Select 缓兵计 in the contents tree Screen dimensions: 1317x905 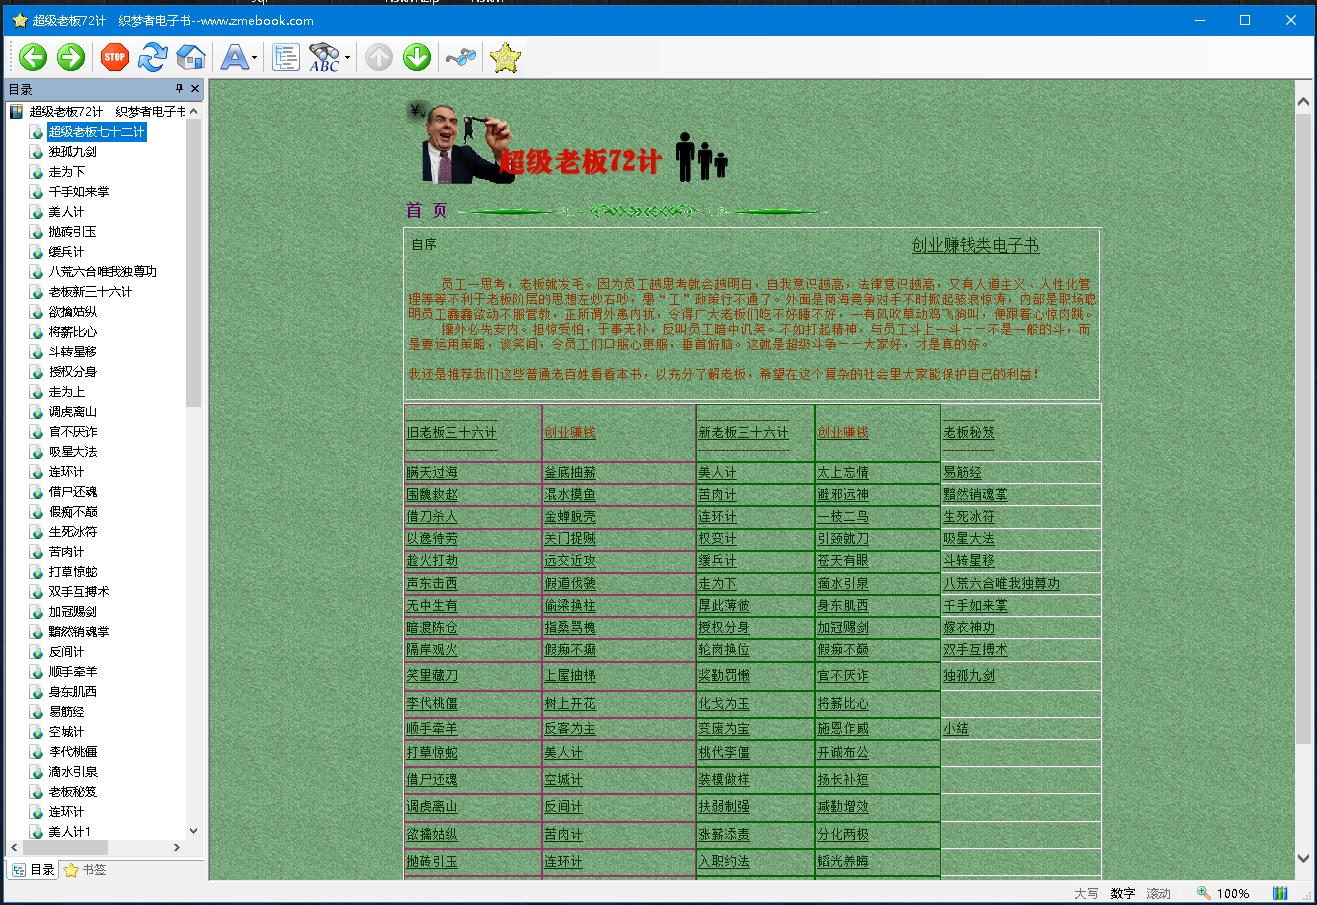(67, 251)
